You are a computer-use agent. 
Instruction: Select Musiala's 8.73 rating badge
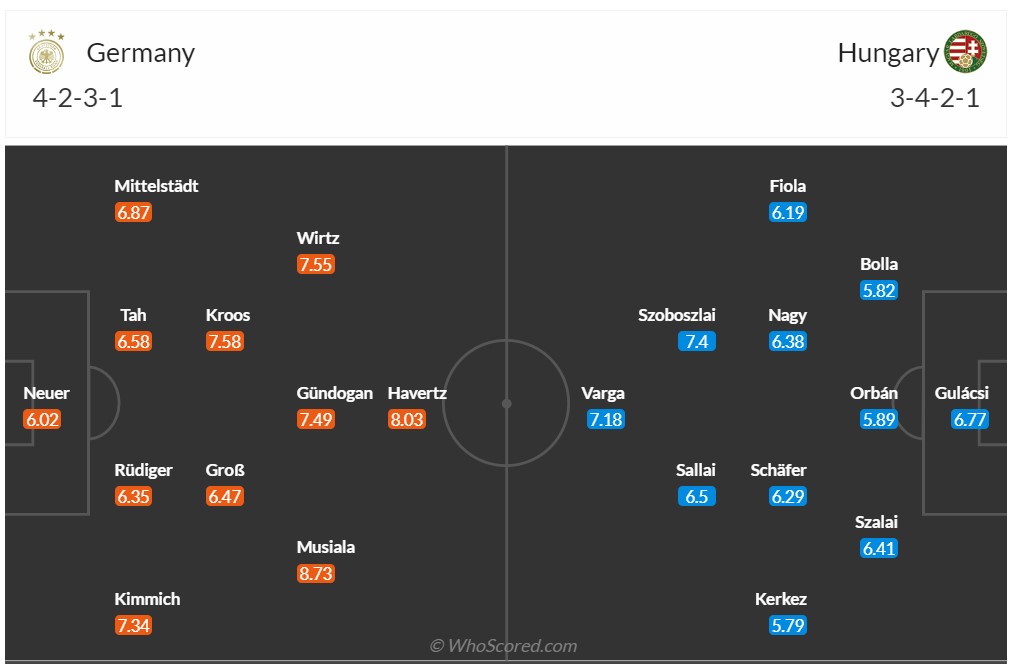click(316, 574)
